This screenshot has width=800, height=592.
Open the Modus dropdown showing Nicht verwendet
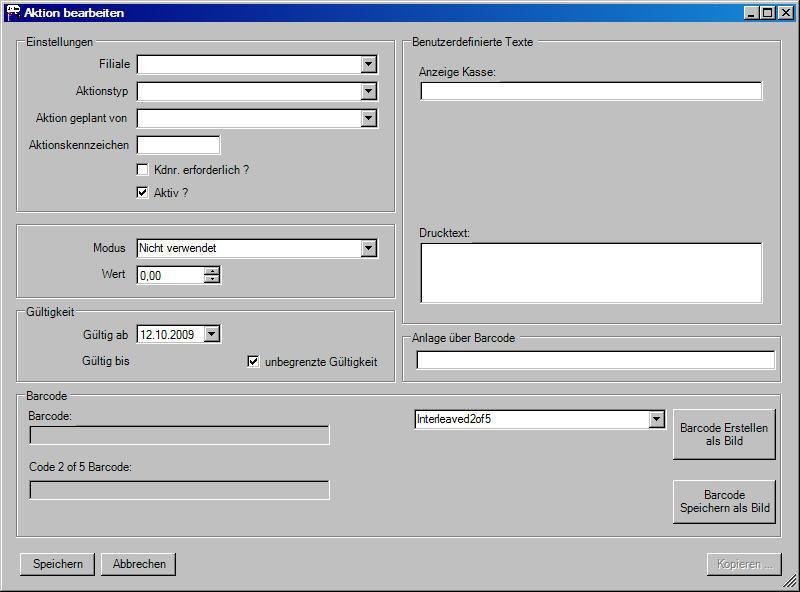[369, 248]
